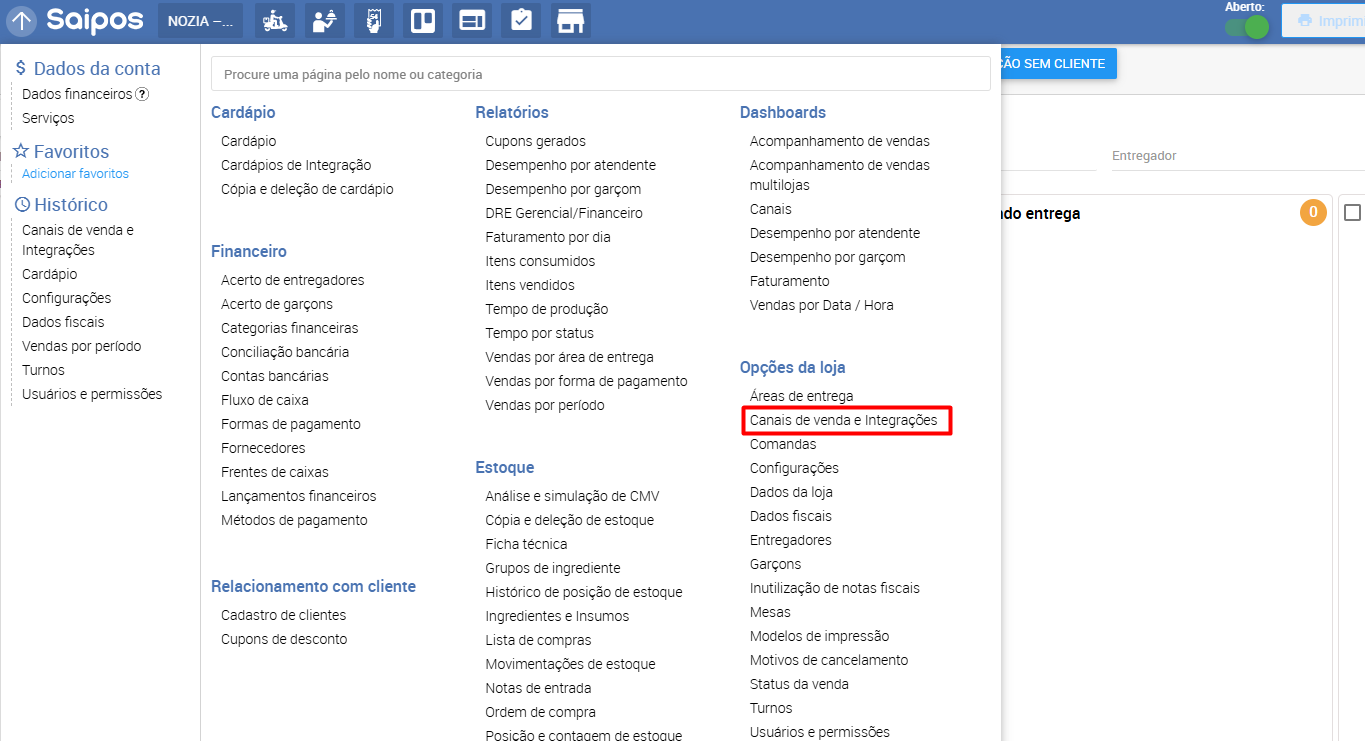Click the up-arrow circle icon beside Saipos
This screenshot has height=741, width=1365.
22,21
